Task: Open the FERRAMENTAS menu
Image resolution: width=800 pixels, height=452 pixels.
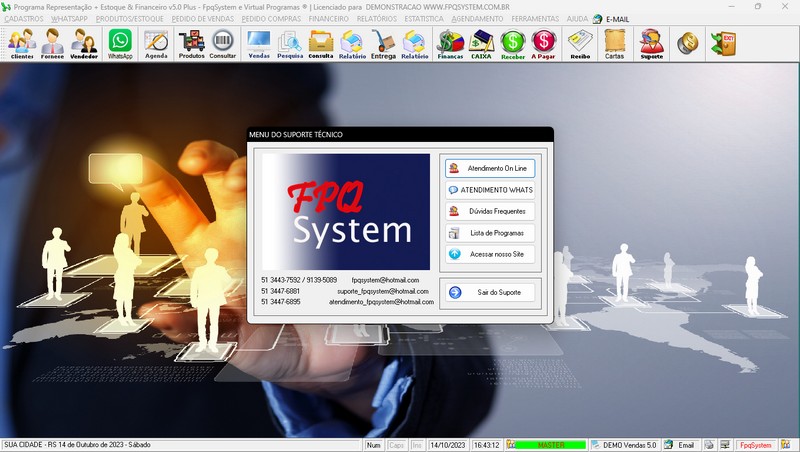Action: 535,19
